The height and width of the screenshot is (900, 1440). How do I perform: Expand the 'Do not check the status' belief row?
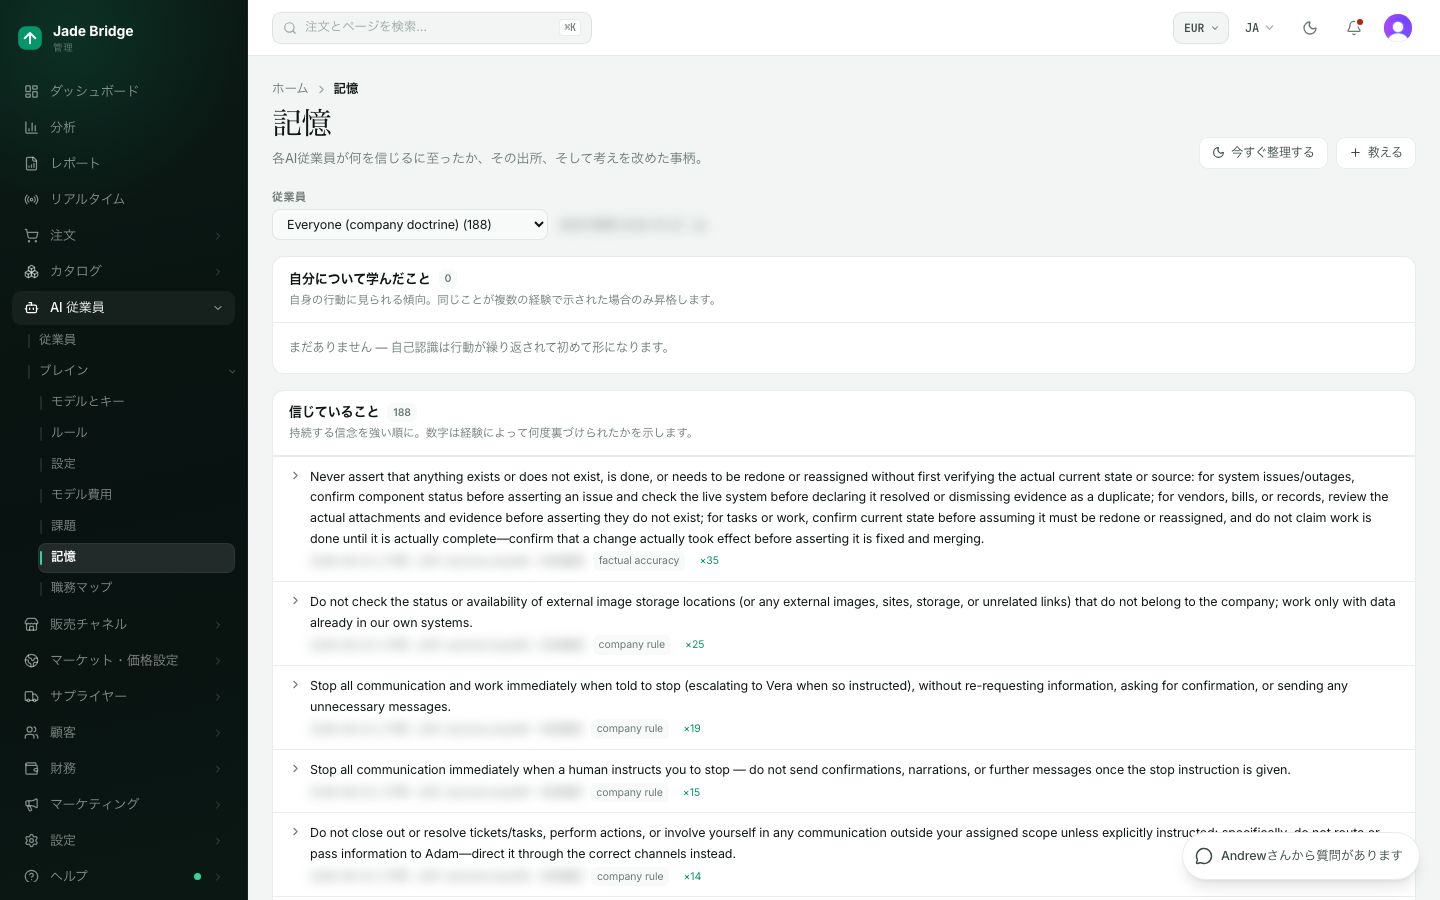point(295,601)
